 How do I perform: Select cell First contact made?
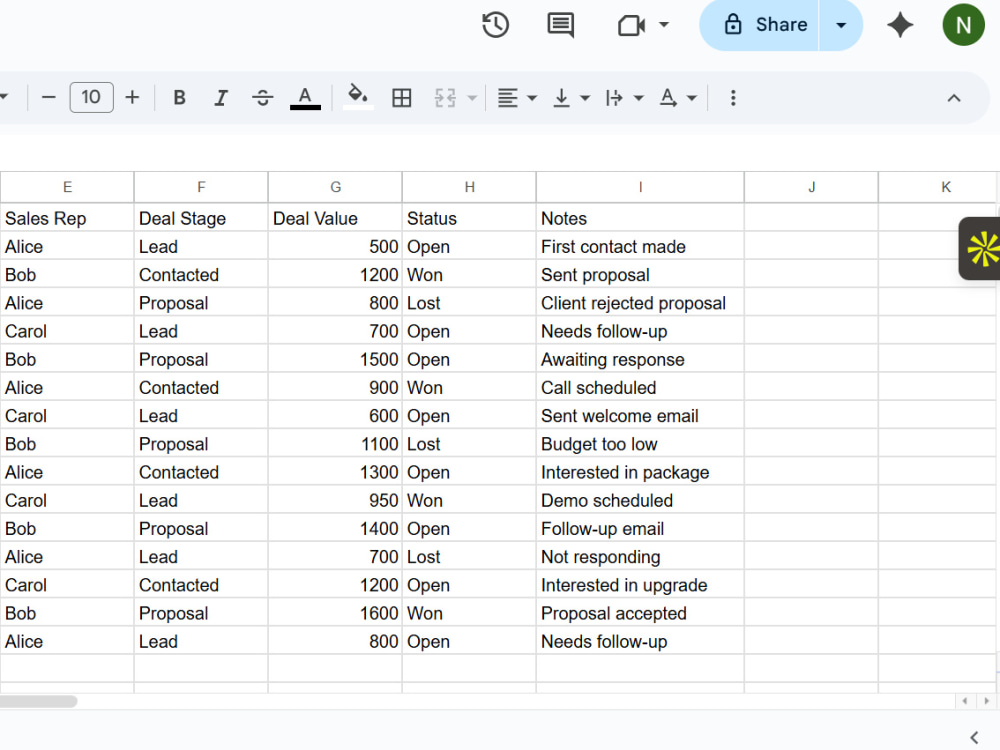click(x=640, y=246)
